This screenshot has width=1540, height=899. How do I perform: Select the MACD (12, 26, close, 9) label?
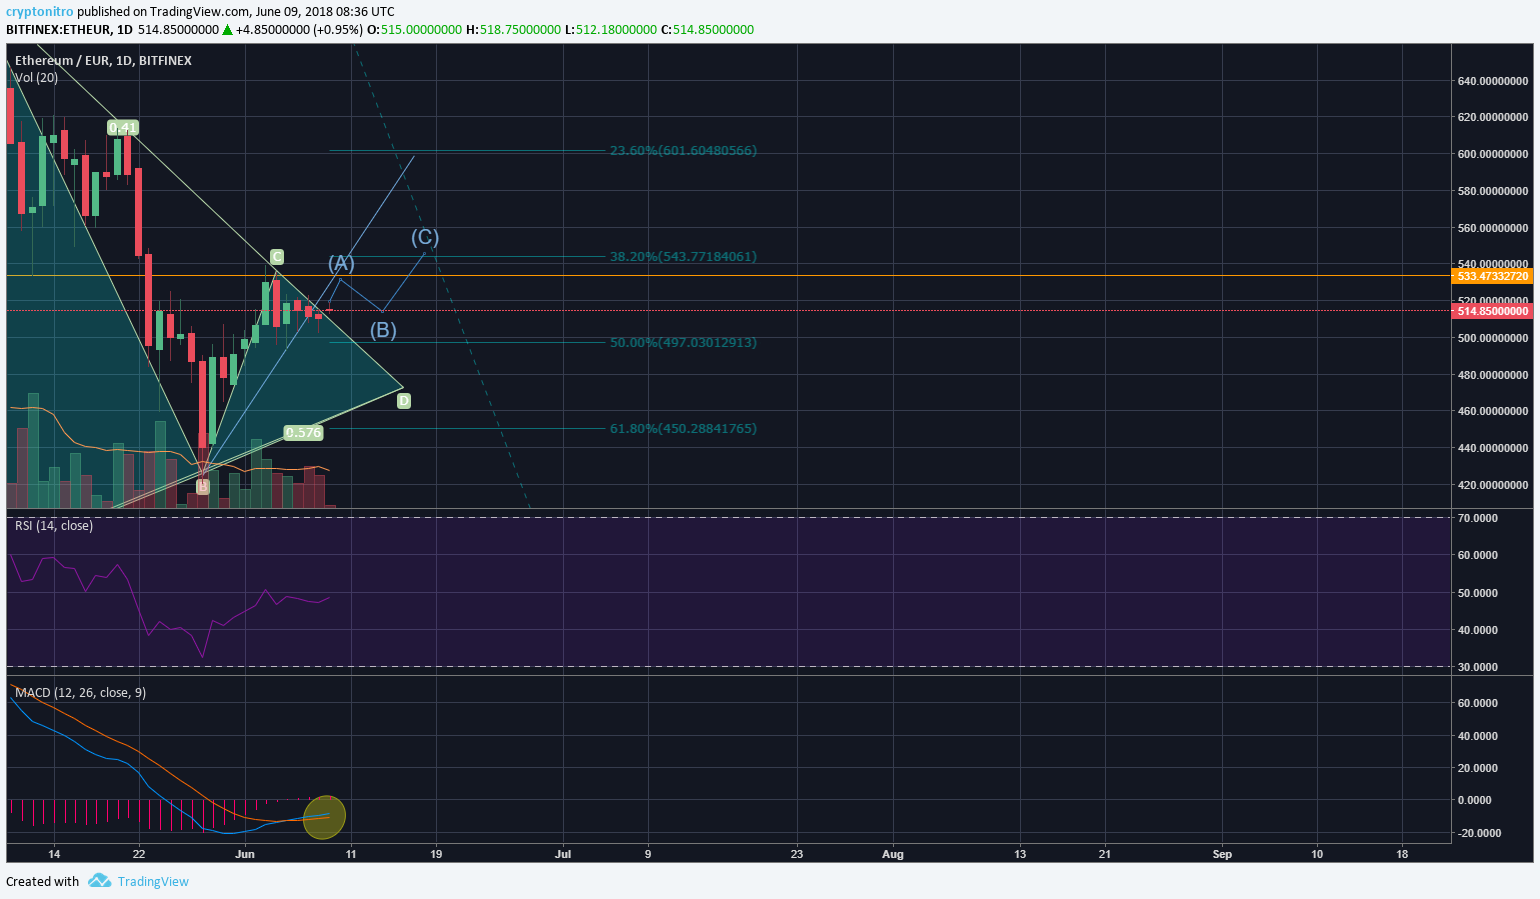81,693
